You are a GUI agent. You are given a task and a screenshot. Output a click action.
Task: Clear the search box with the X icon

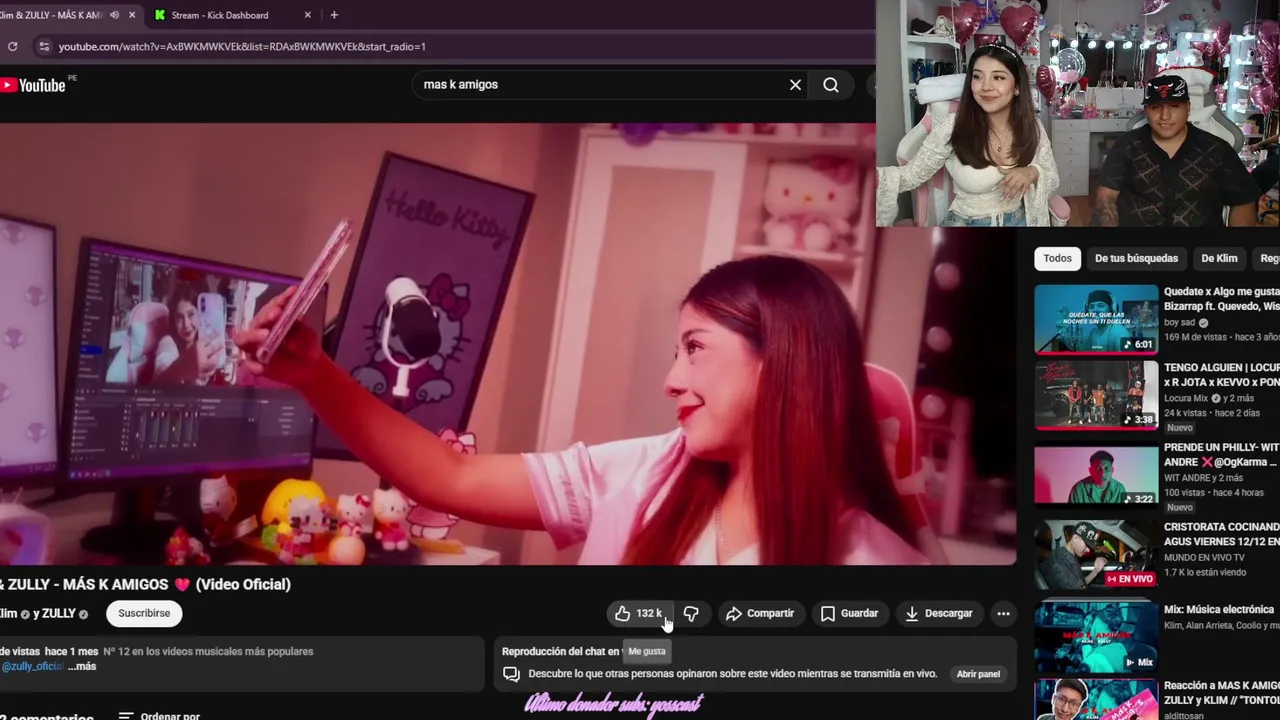(x=795, y=85)
